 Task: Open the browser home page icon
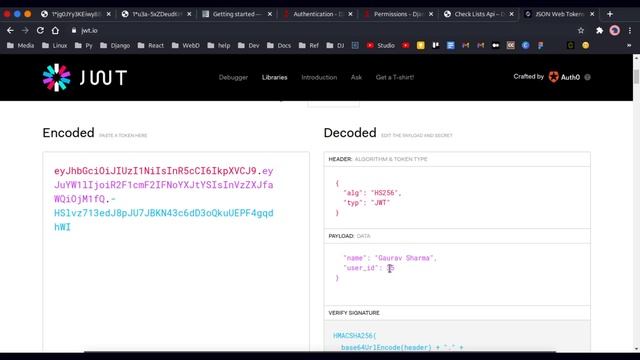55,31
